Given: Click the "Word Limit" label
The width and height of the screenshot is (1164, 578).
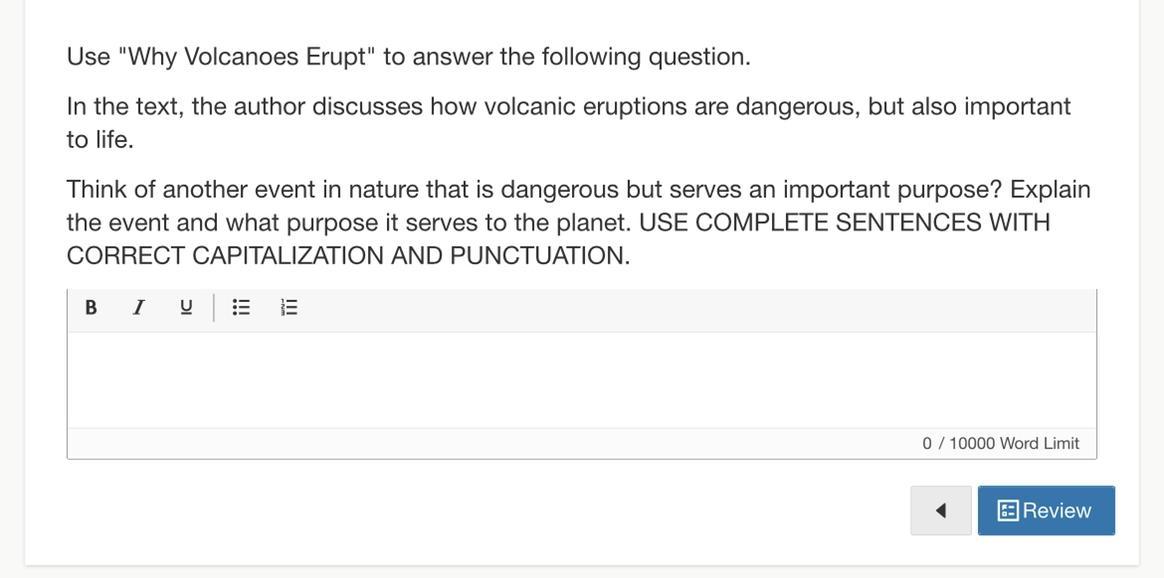Looking at the screenshot, I should 1040,443.
